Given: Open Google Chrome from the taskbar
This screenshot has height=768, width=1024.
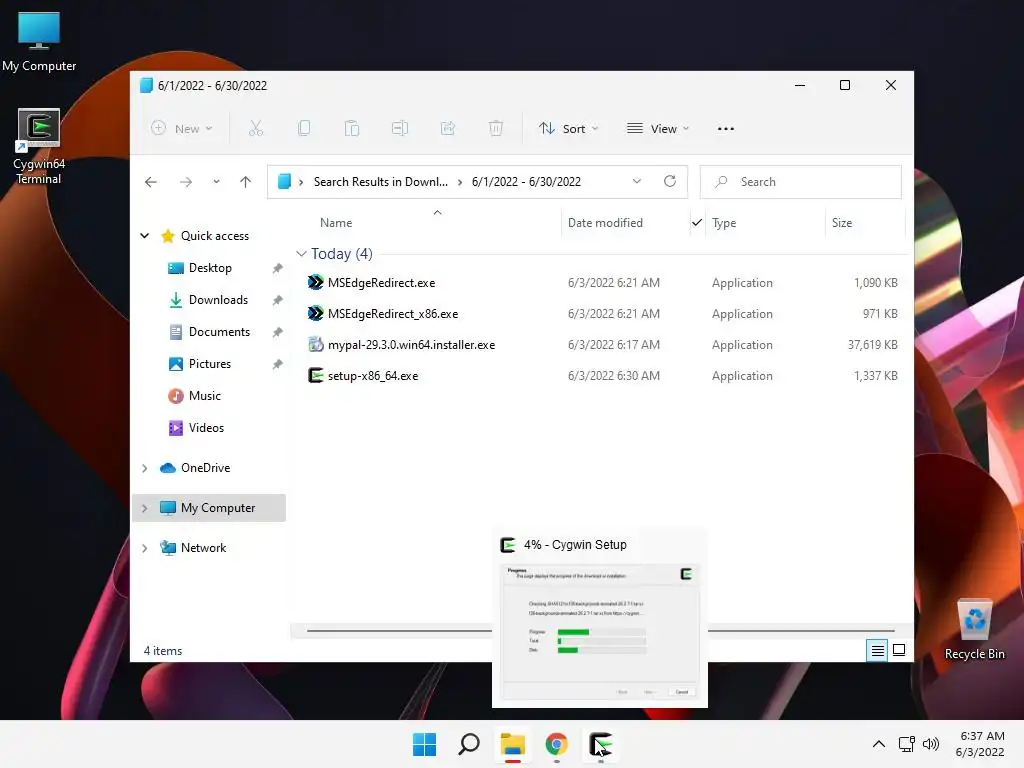Looking at the screenshot, I should click(556, 744).
